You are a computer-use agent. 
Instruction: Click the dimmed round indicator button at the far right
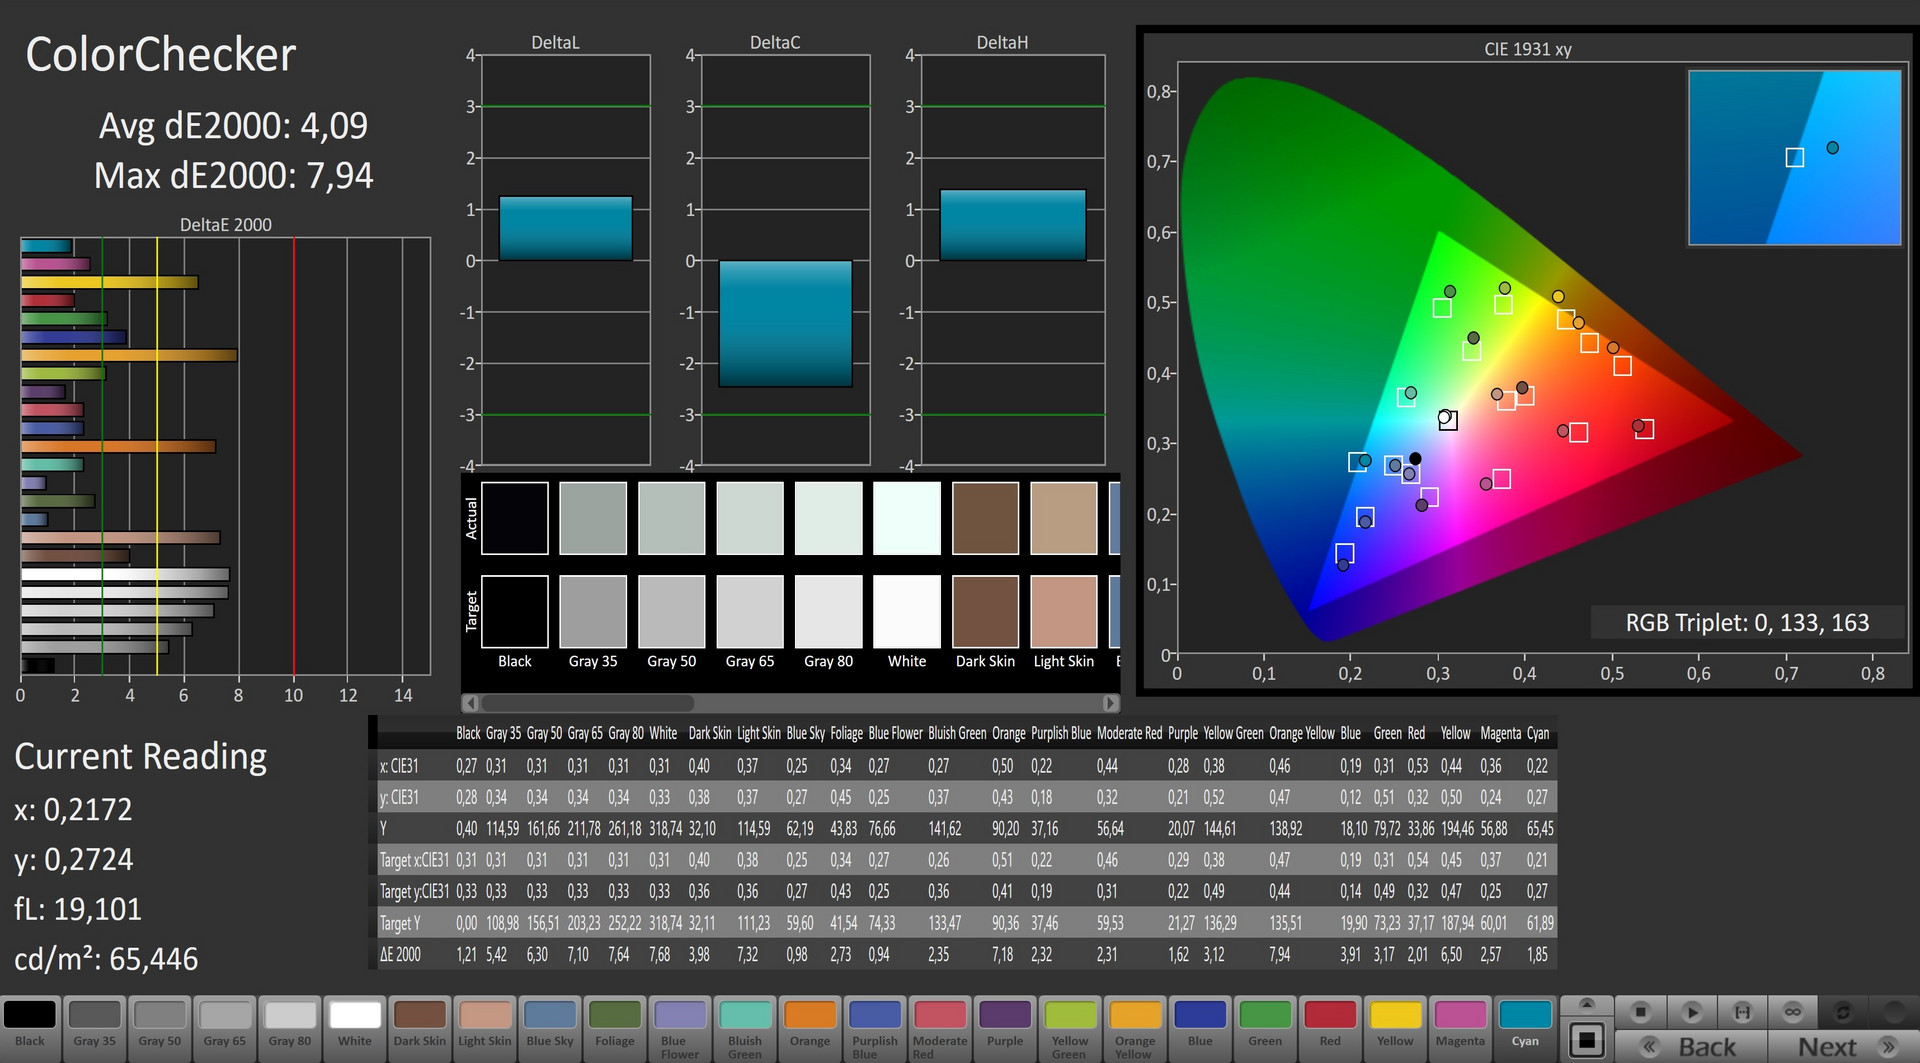[1893, 1012]
